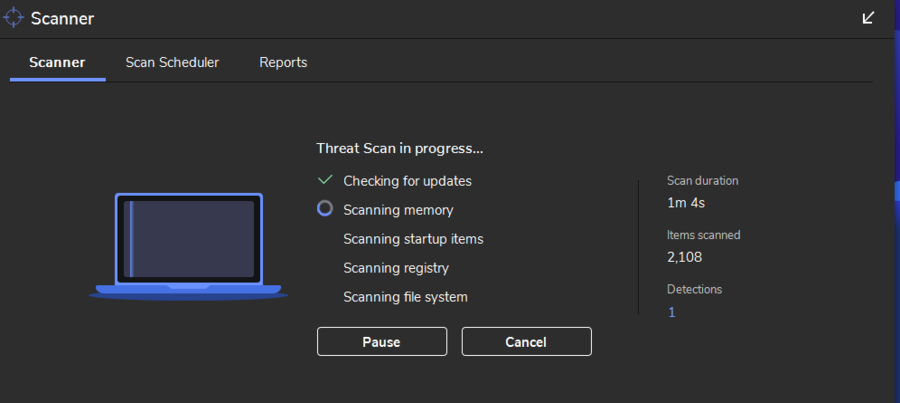Click the Scanning registry step
The image size is (900, 403).
point(396,268)
